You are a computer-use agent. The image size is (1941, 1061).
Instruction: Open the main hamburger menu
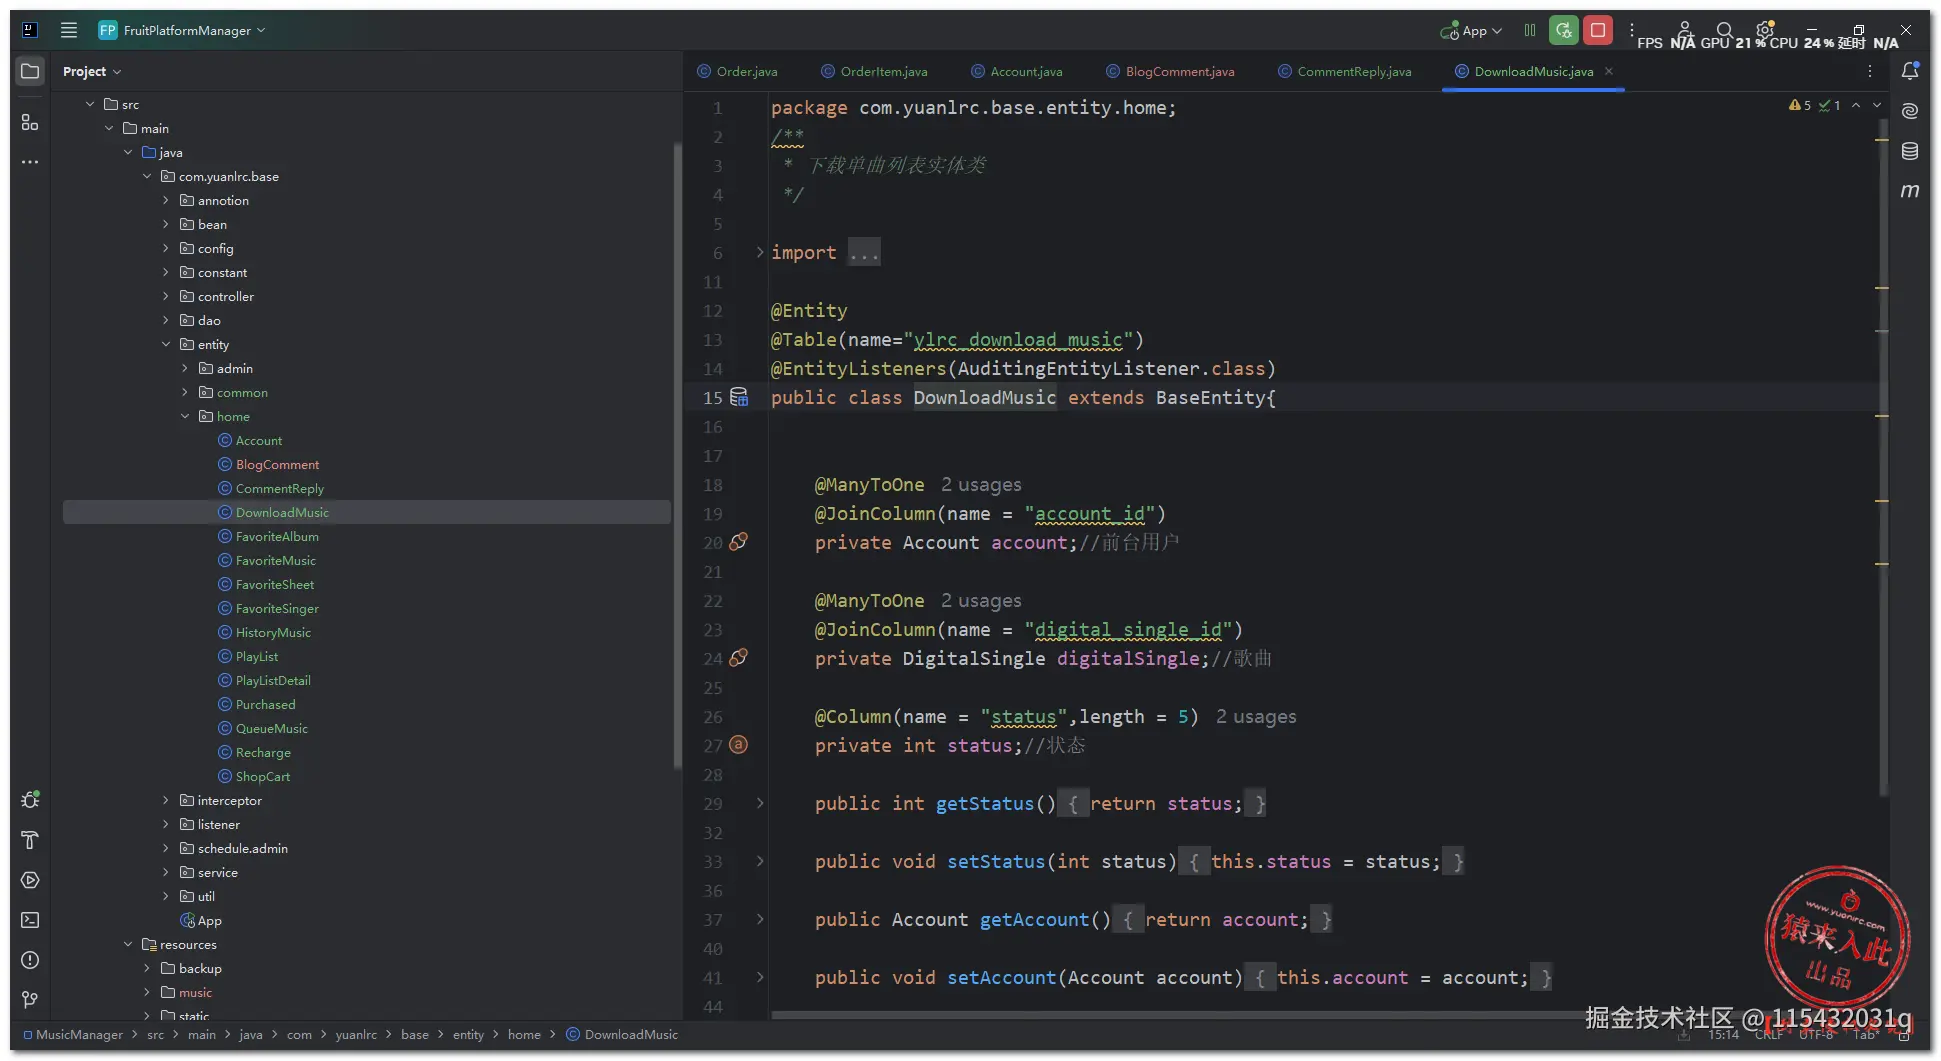click(69, 30)
